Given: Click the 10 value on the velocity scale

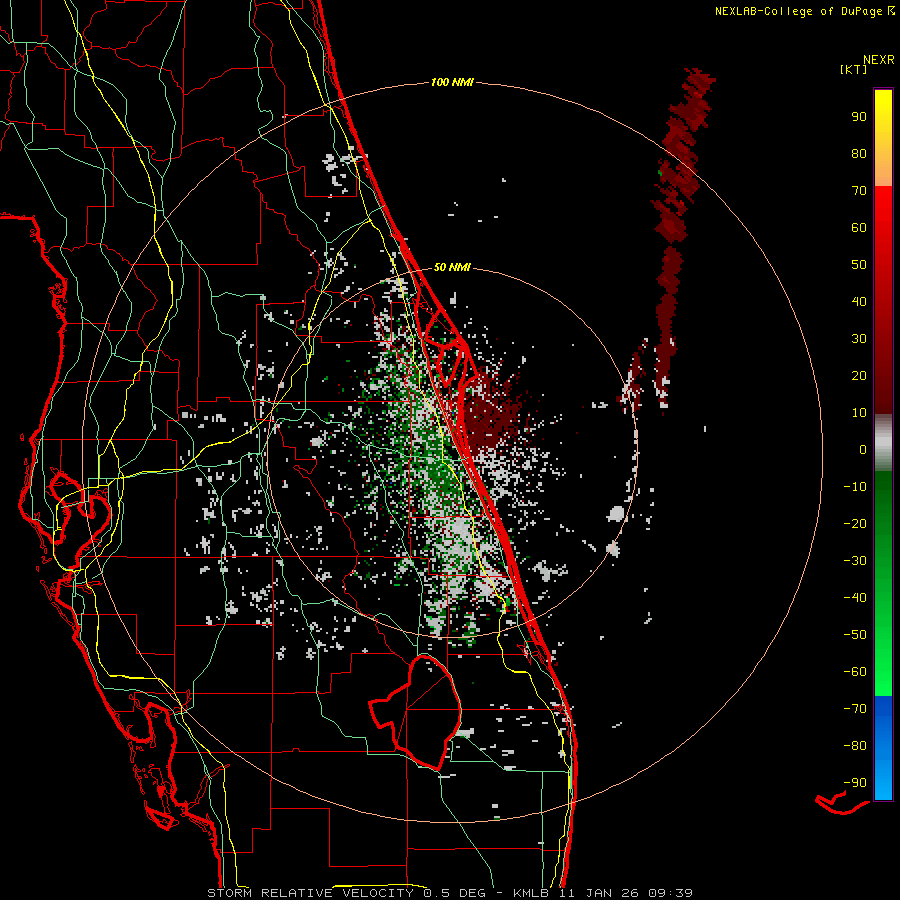Looking at the screenshot, I should pyautogui.click(x=859, y=413).
